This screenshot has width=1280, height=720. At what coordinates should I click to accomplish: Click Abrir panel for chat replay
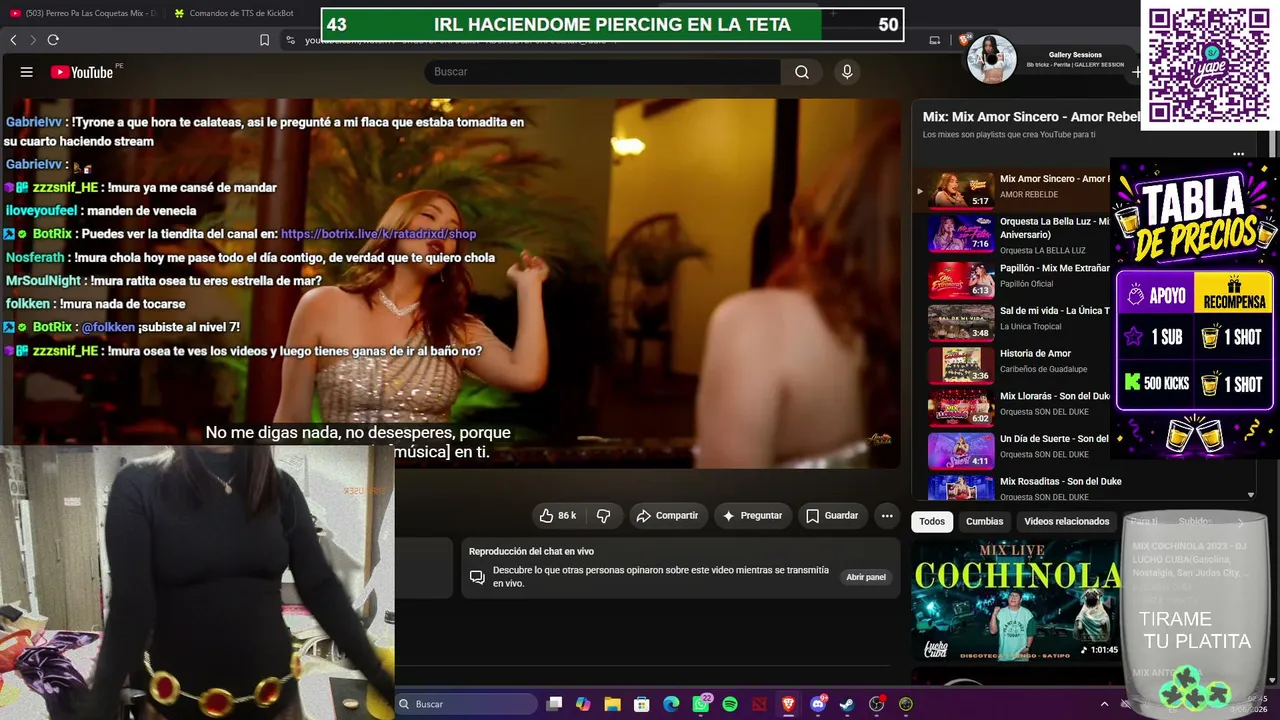[x=866, y=577]
